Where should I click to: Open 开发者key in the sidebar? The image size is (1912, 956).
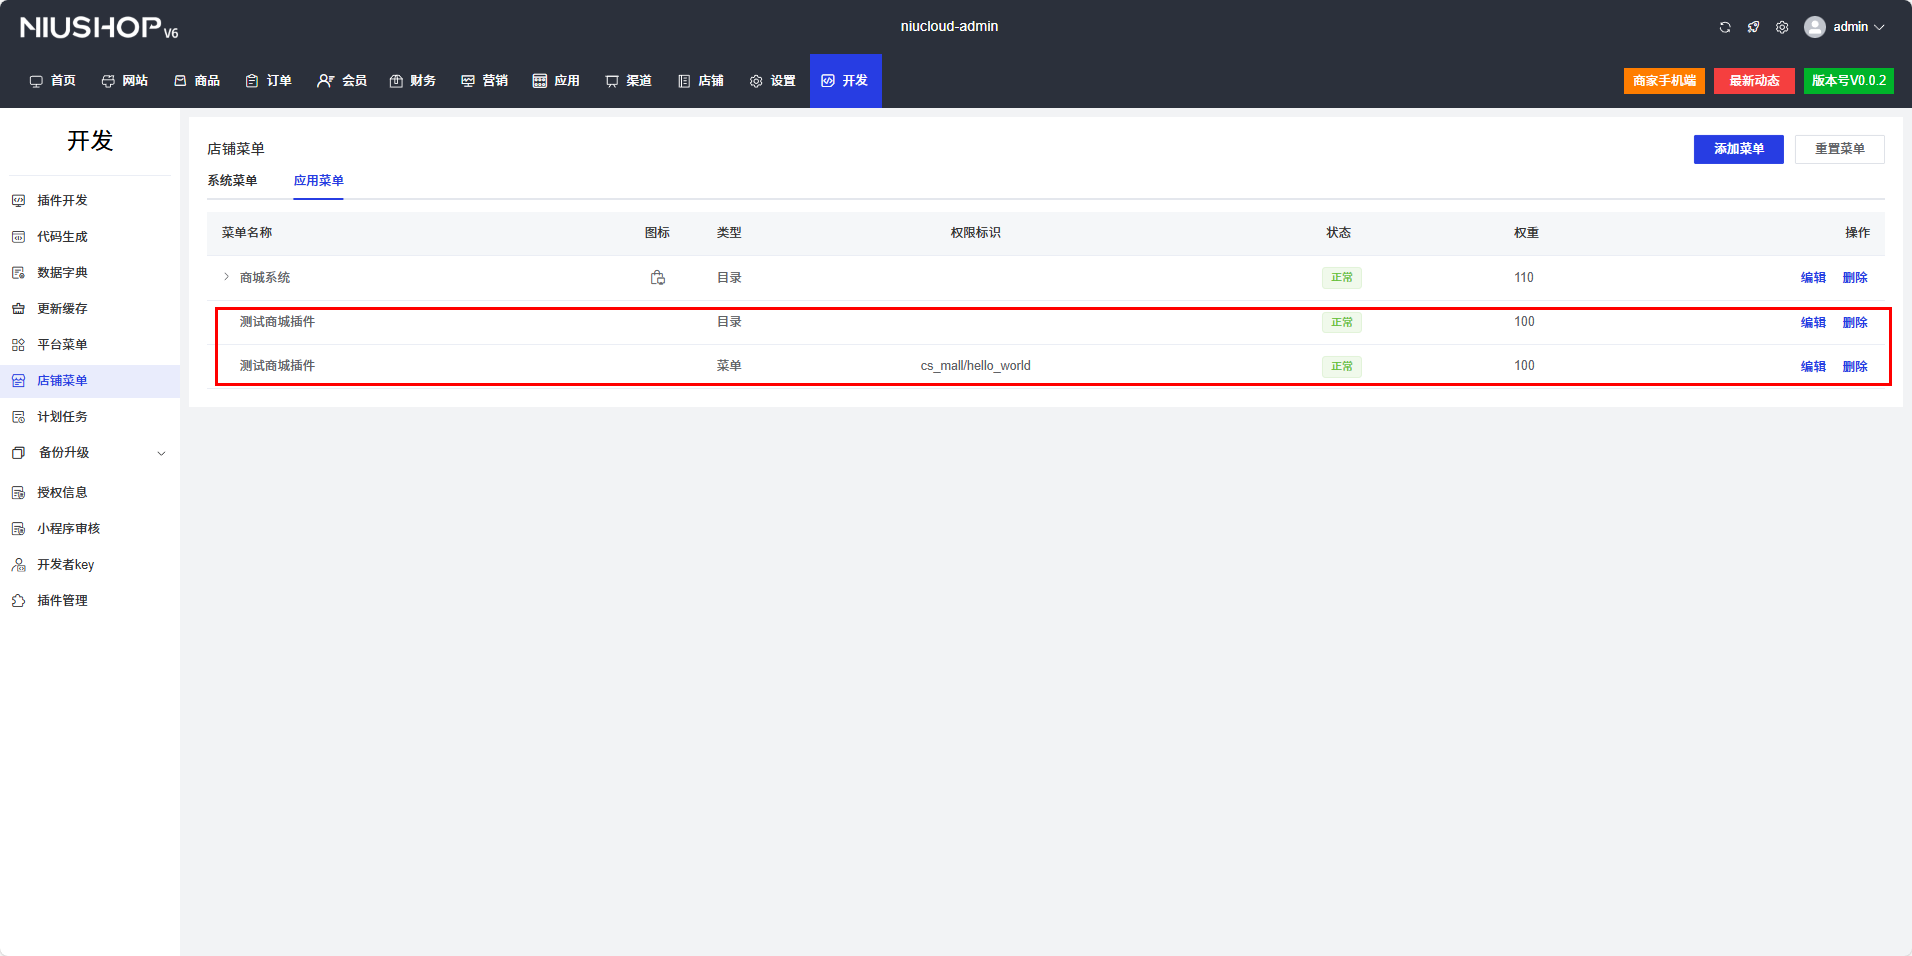65,565
